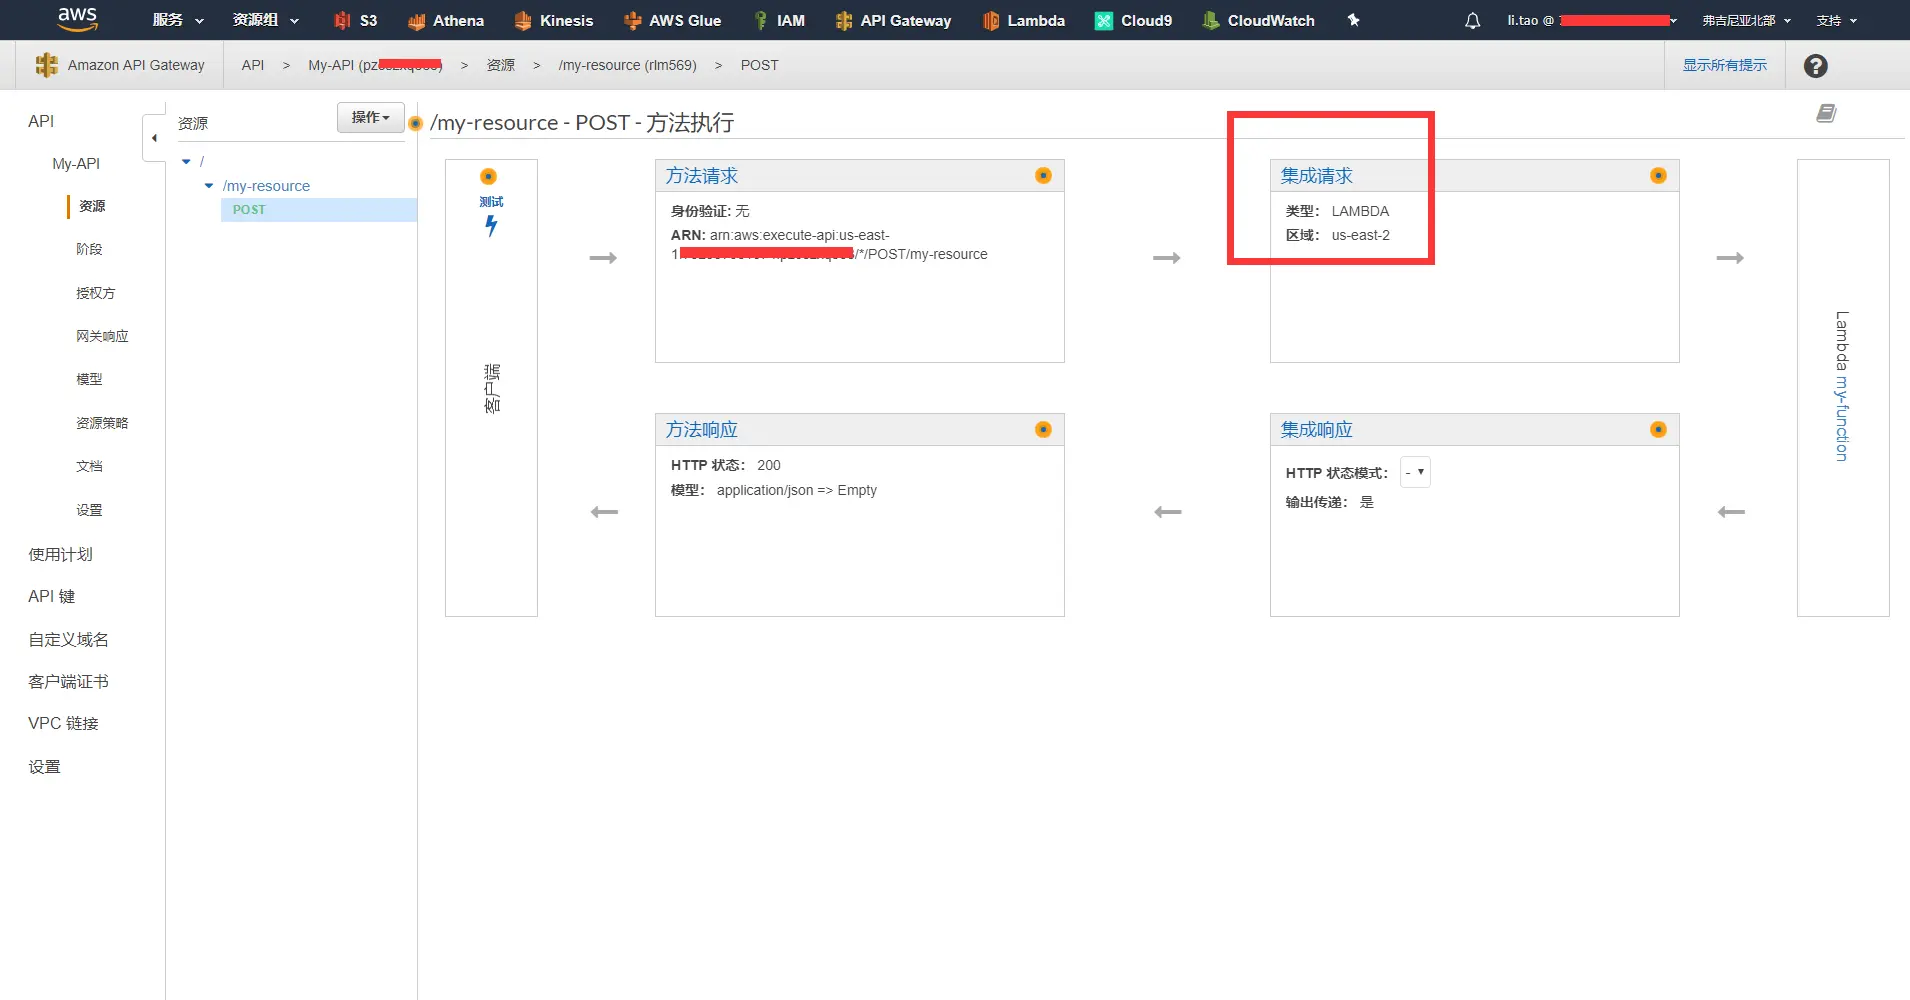Collapse the left navigation panel arrow
Screen dimensions: 1910x1000
(154, 138)
